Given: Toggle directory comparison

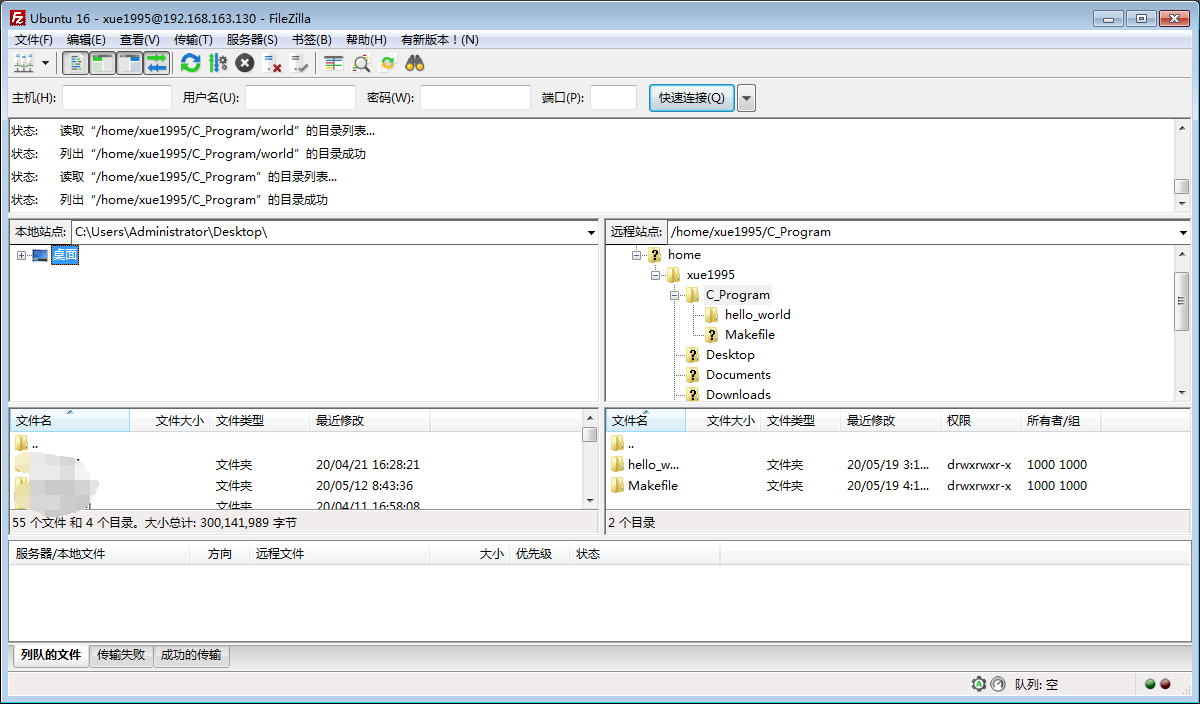Looking at the screenshot, I should pyautogui.click(x=361, y=64).
